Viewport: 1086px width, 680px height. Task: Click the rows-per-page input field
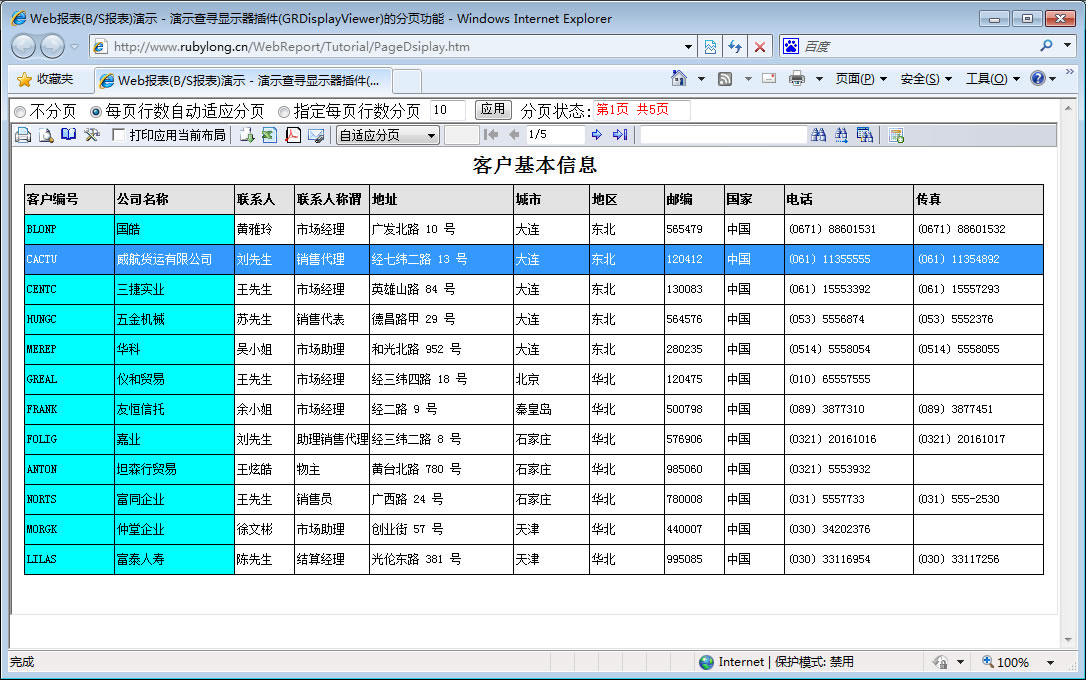[x=447, y=111]
